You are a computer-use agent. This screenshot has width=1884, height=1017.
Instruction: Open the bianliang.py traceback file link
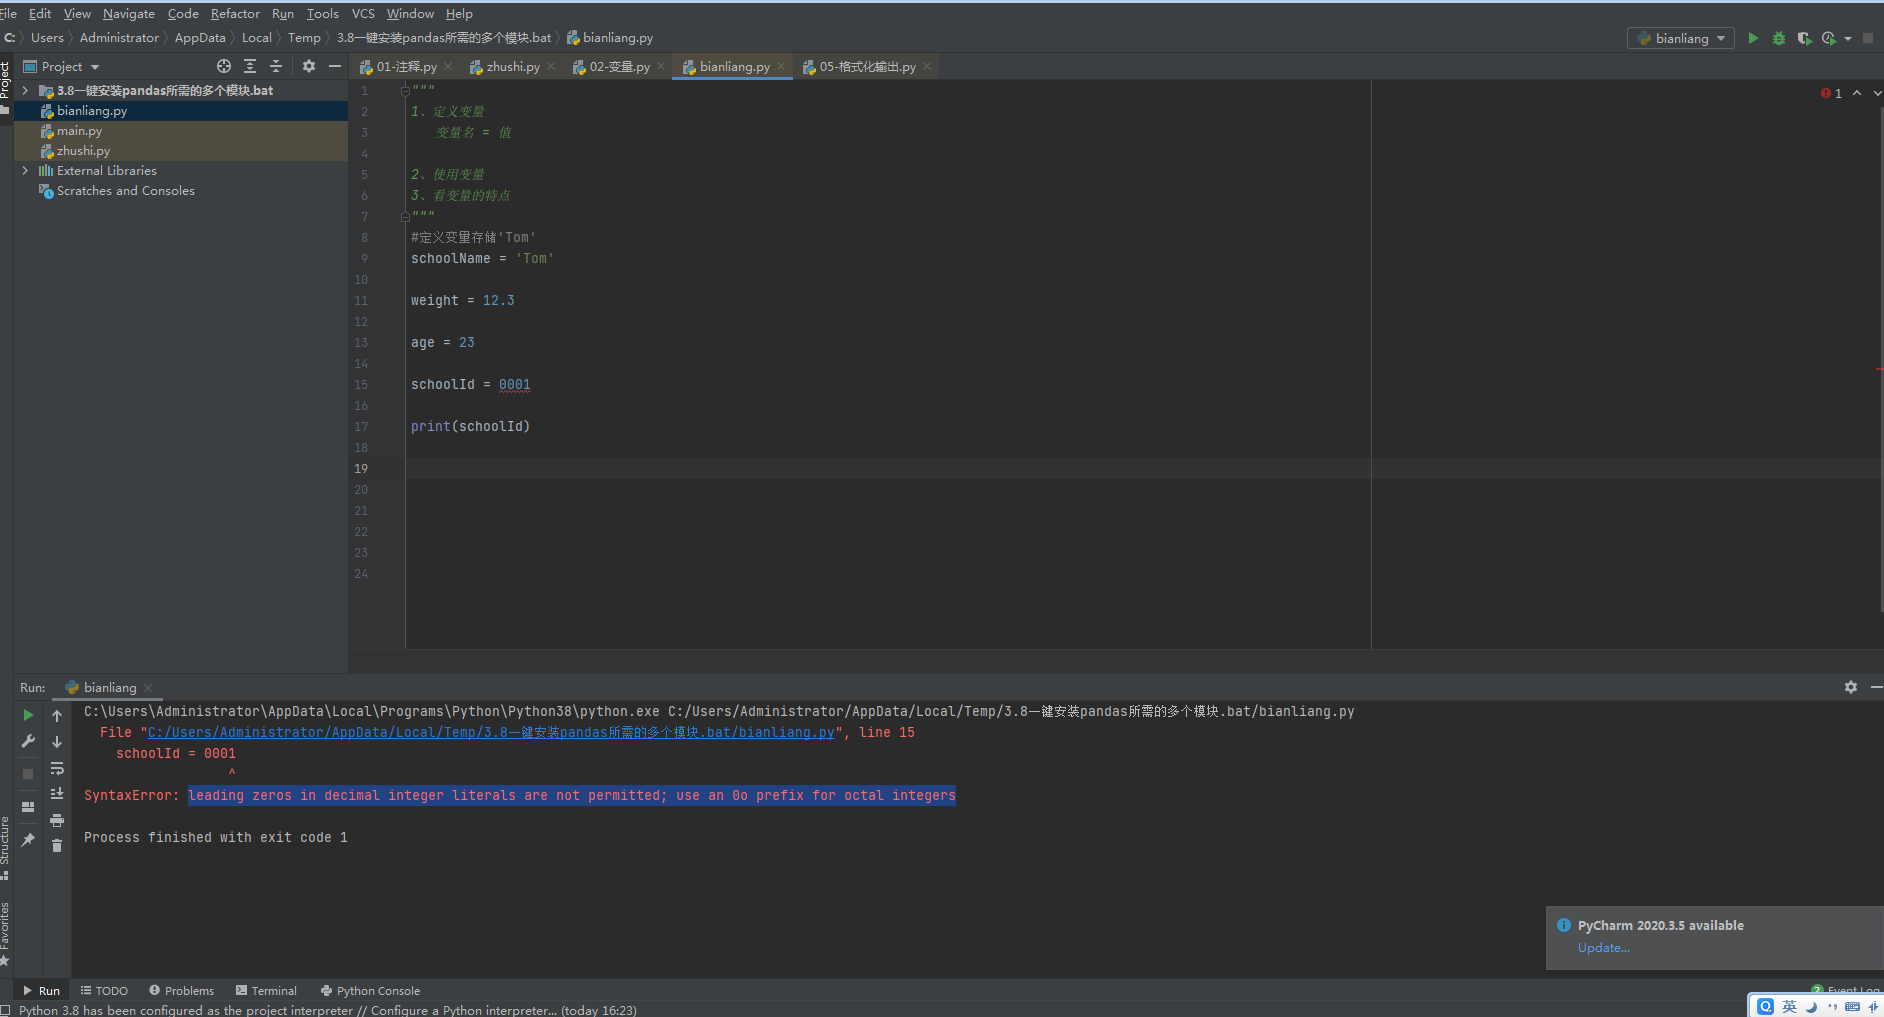pos(491,733)
